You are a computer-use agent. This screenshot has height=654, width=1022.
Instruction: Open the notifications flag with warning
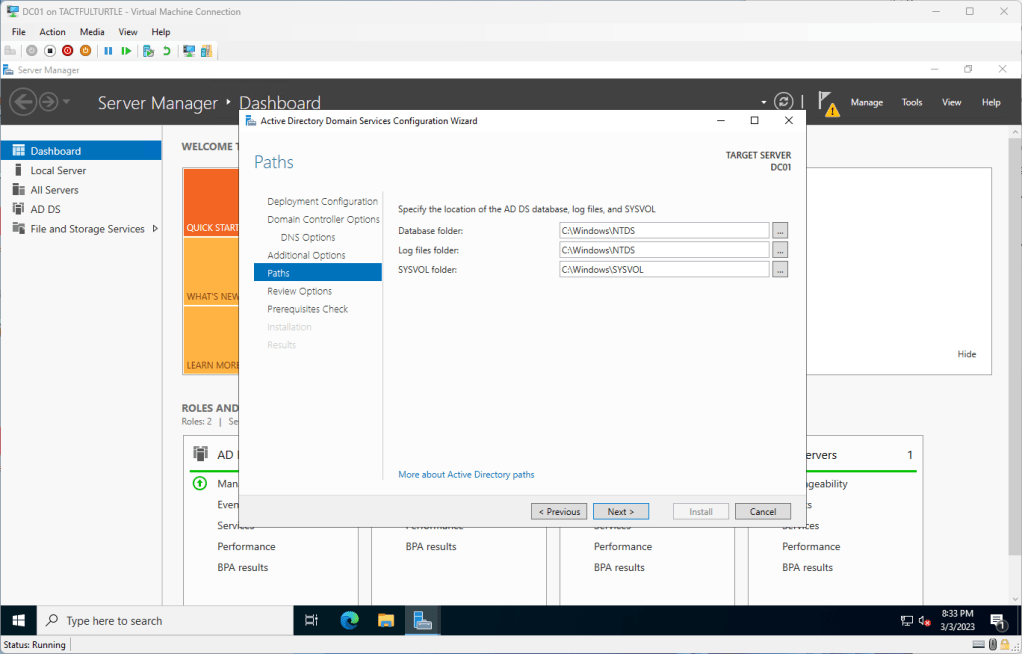pyautogui.click(x=827, y=102)
